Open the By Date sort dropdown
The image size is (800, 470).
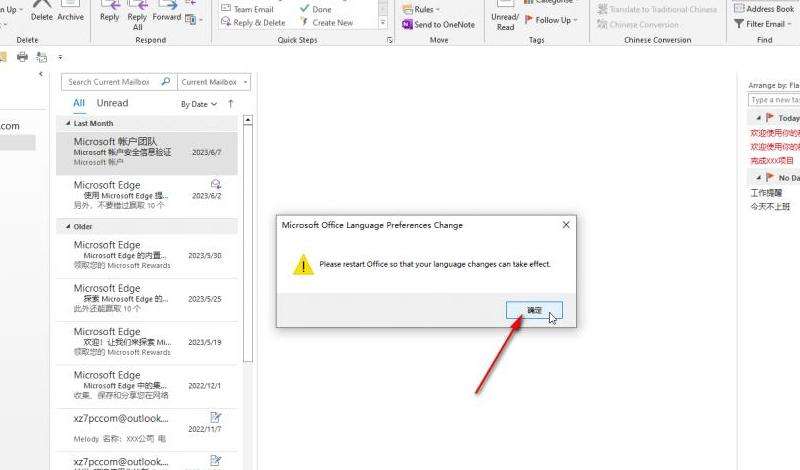click(199, 104)
